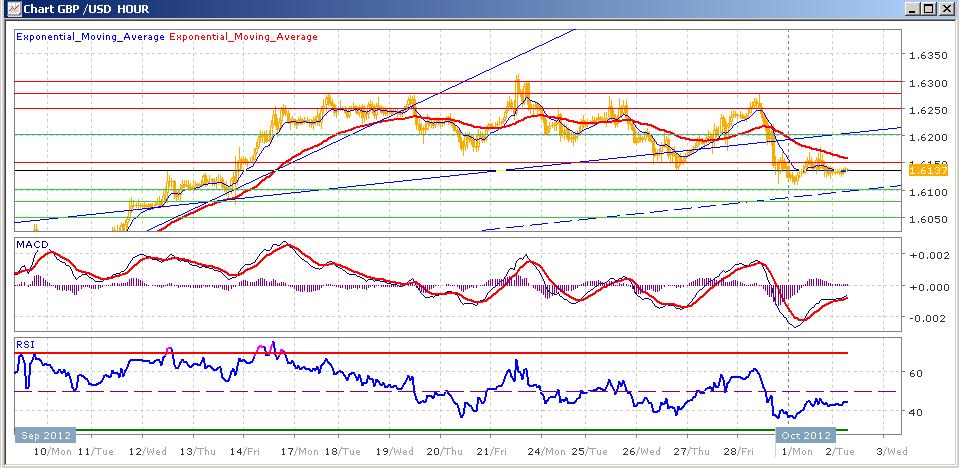Click the 1/Mon date label
Image resolution: width=959 pixels, height=468 pixels.
coord(795,451)
